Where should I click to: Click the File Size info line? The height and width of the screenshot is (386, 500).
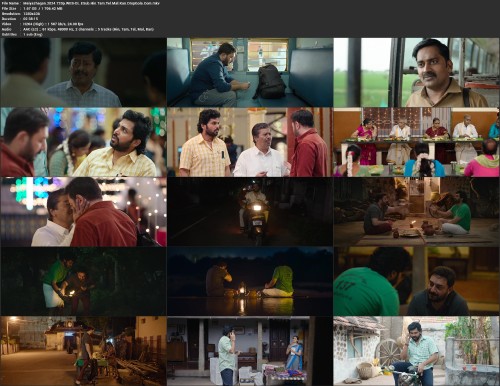(x=32, y=8)
